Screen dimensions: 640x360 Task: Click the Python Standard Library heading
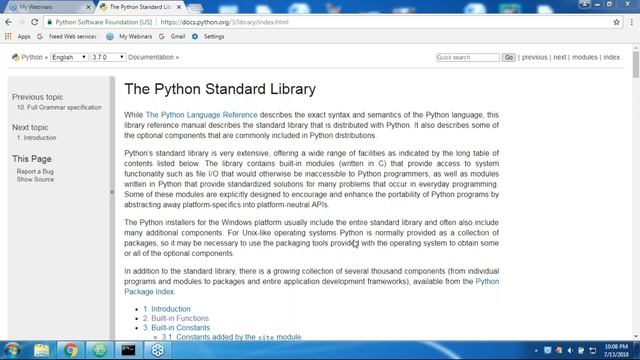click(220, 89)
